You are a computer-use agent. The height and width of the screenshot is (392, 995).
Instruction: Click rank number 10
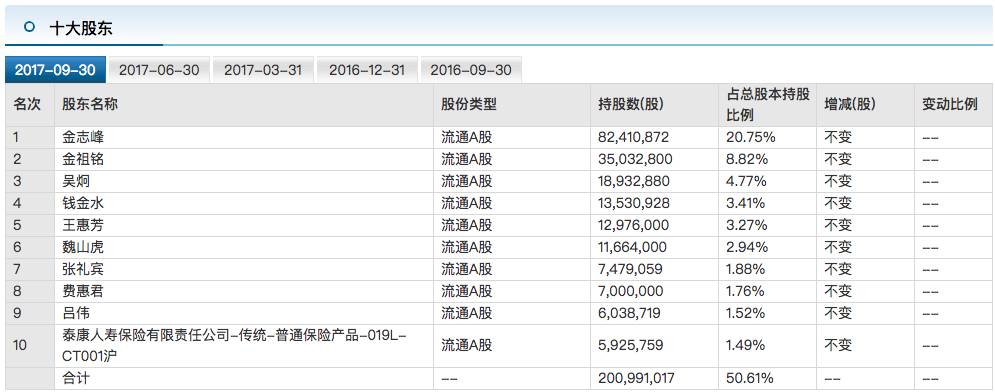(20, 346)
